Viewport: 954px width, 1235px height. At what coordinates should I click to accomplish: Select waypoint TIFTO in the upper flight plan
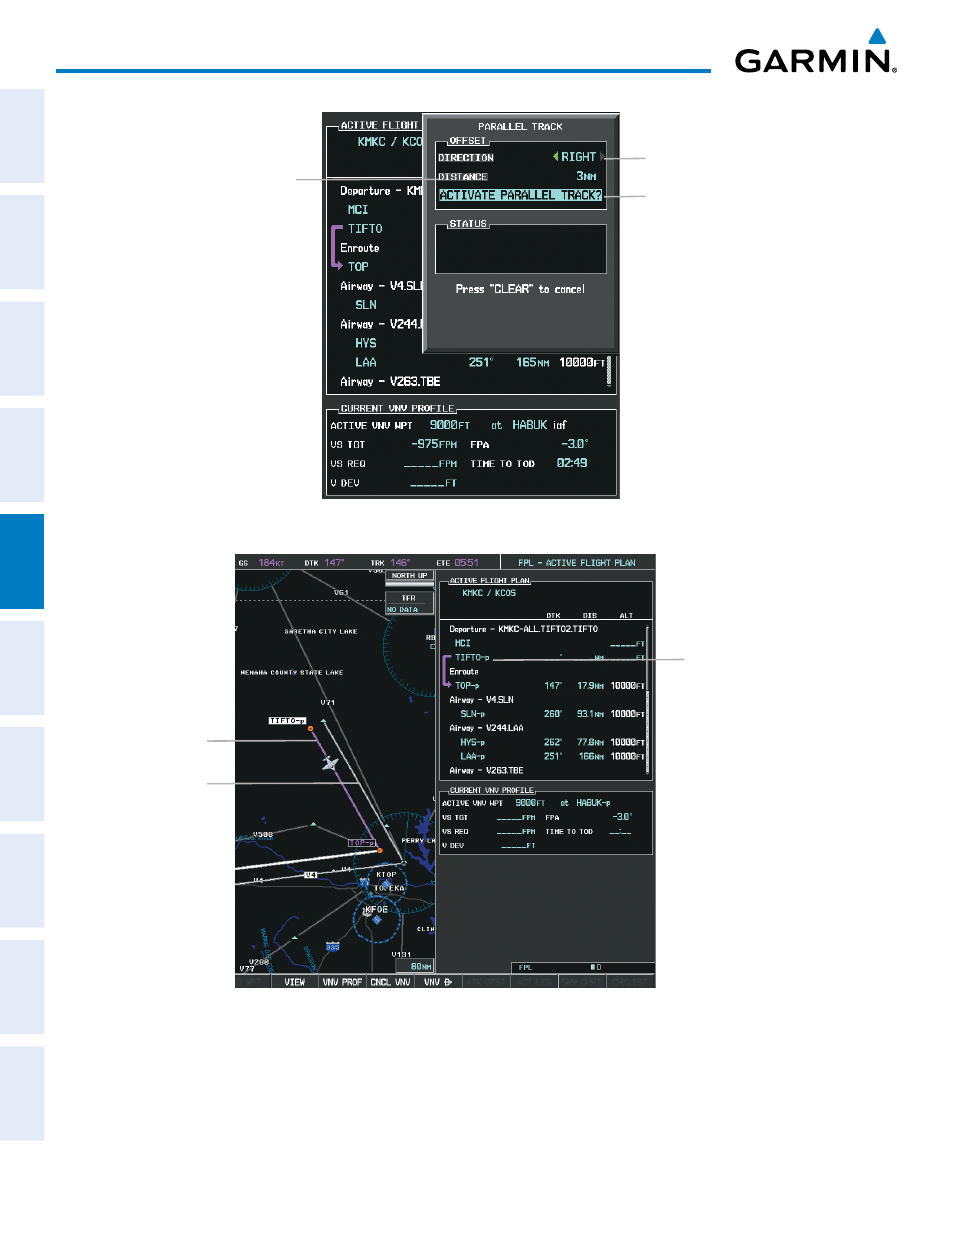click(x=365, y=229)
